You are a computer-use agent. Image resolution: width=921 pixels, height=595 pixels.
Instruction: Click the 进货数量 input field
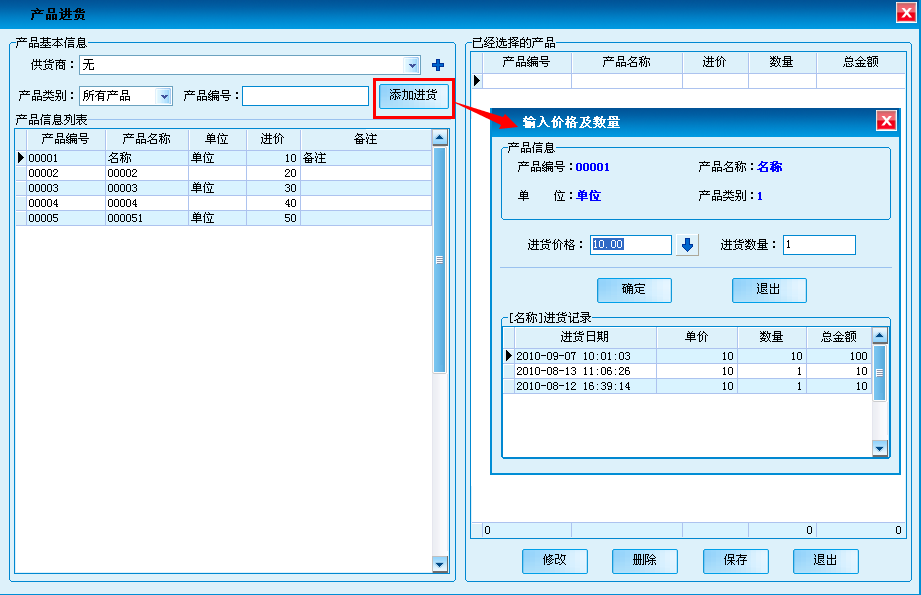point(818,245)
